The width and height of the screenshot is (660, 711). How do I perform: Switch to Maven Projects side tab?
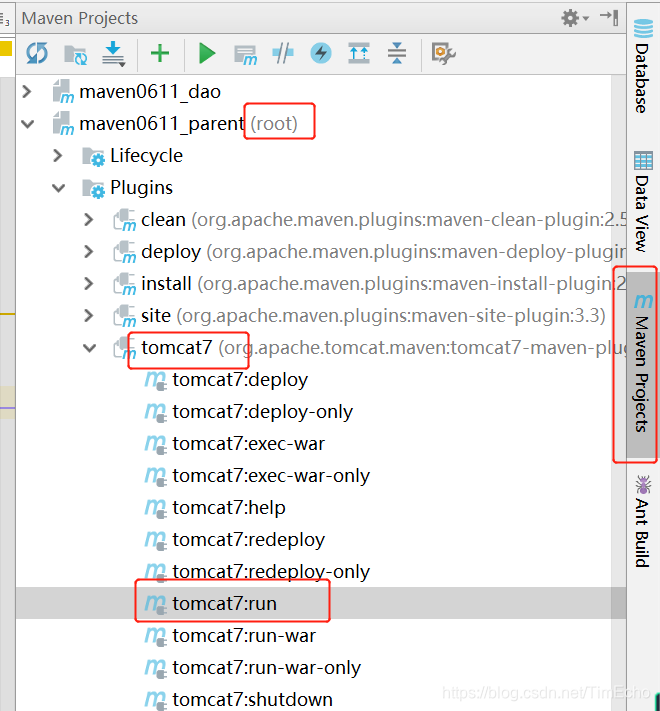(642, 364)
